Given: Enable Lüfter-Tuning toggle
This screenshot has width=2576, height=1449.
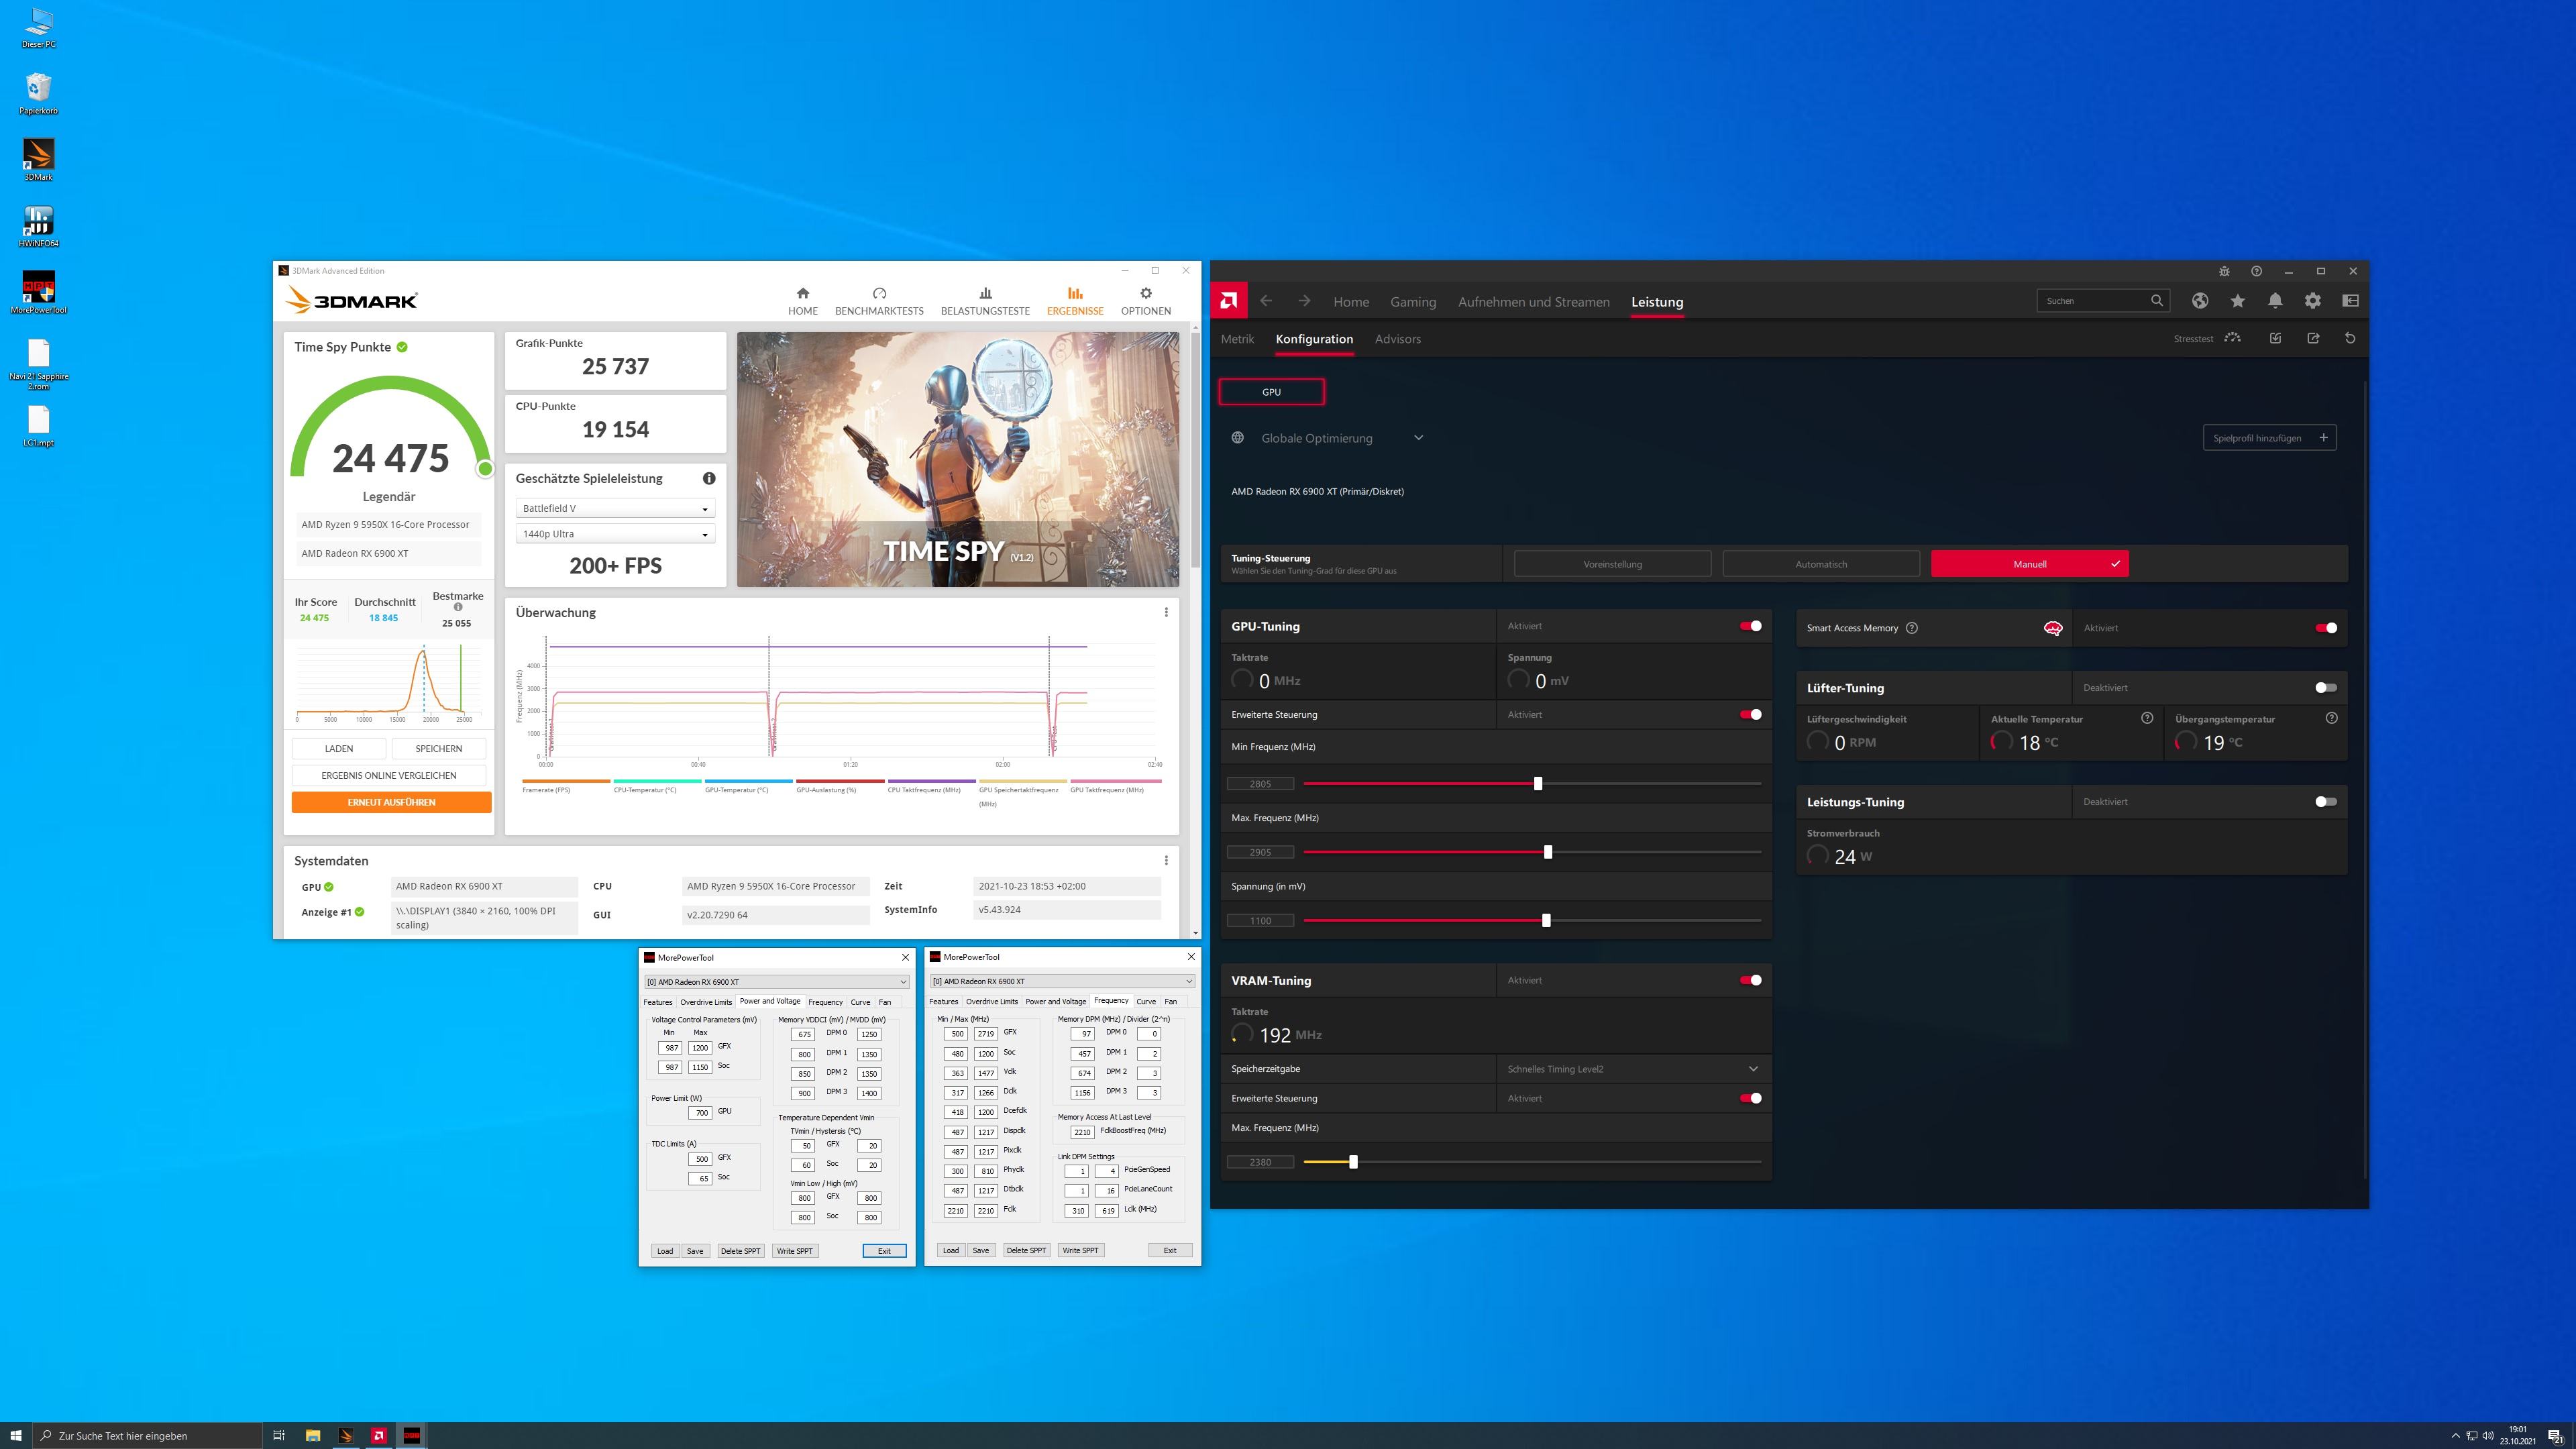Looking at the screenshot, I should (x=2326, y=688).
